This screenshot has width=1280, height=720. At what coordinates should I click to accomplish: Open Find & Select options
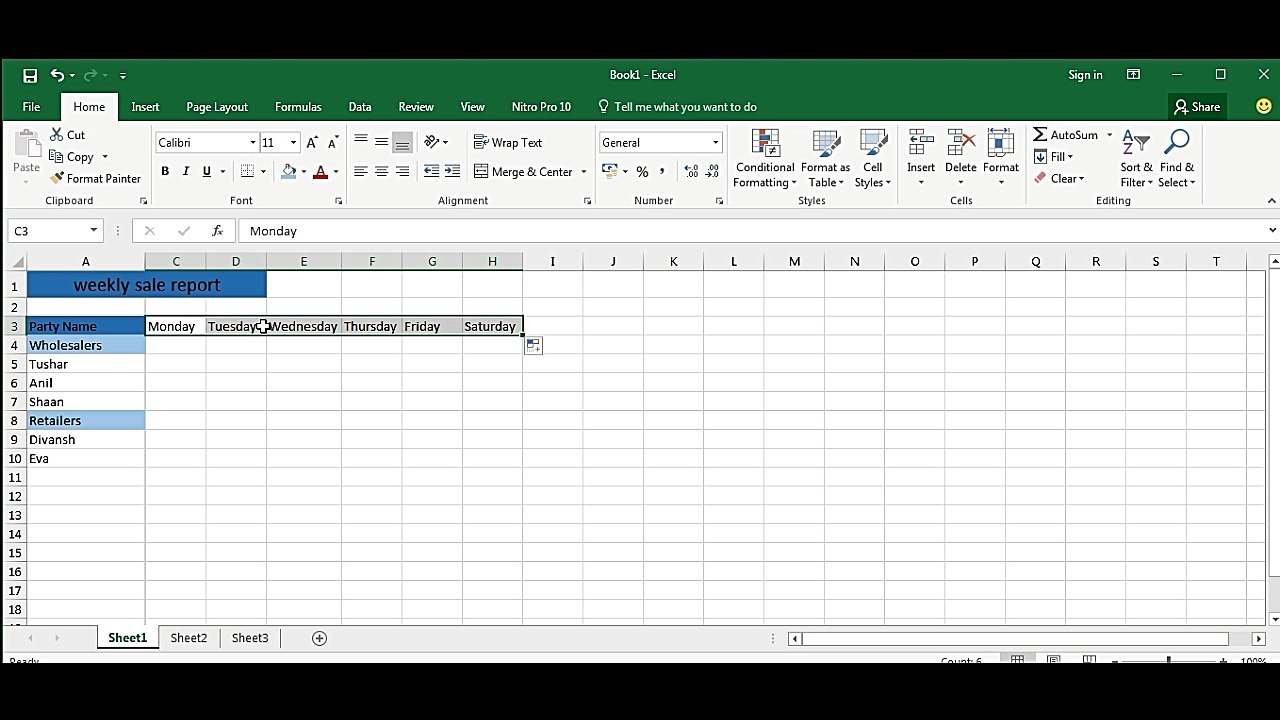coord(1177,158)
